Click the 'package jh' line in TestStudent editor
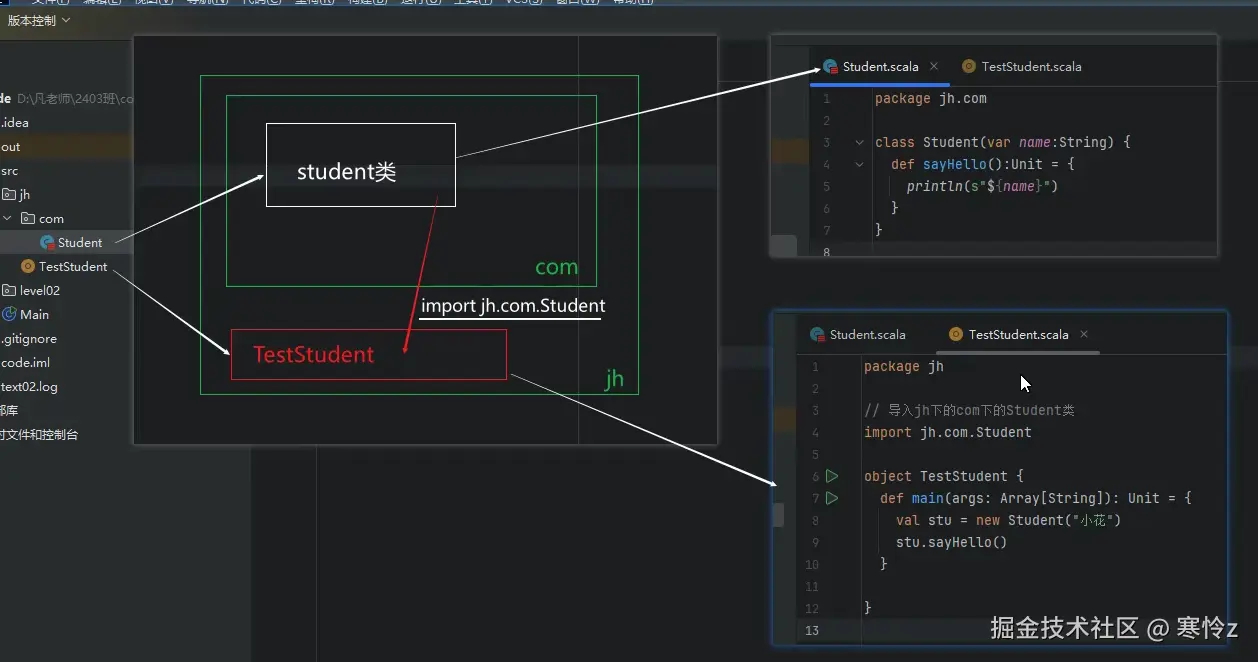1258x662 pixels. point(904,366)
